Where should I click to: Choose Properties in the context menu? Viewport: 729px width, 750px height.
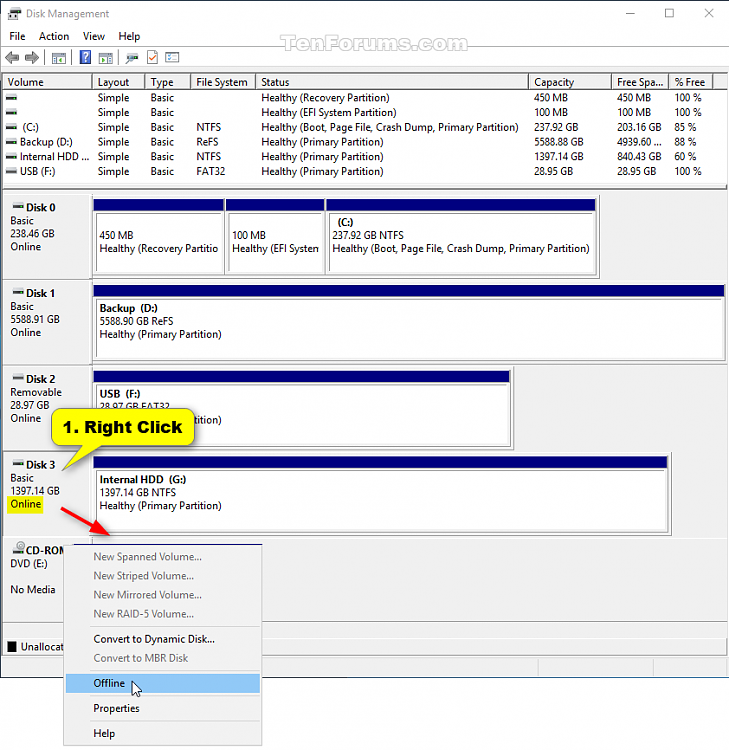(x=163, y=708)
